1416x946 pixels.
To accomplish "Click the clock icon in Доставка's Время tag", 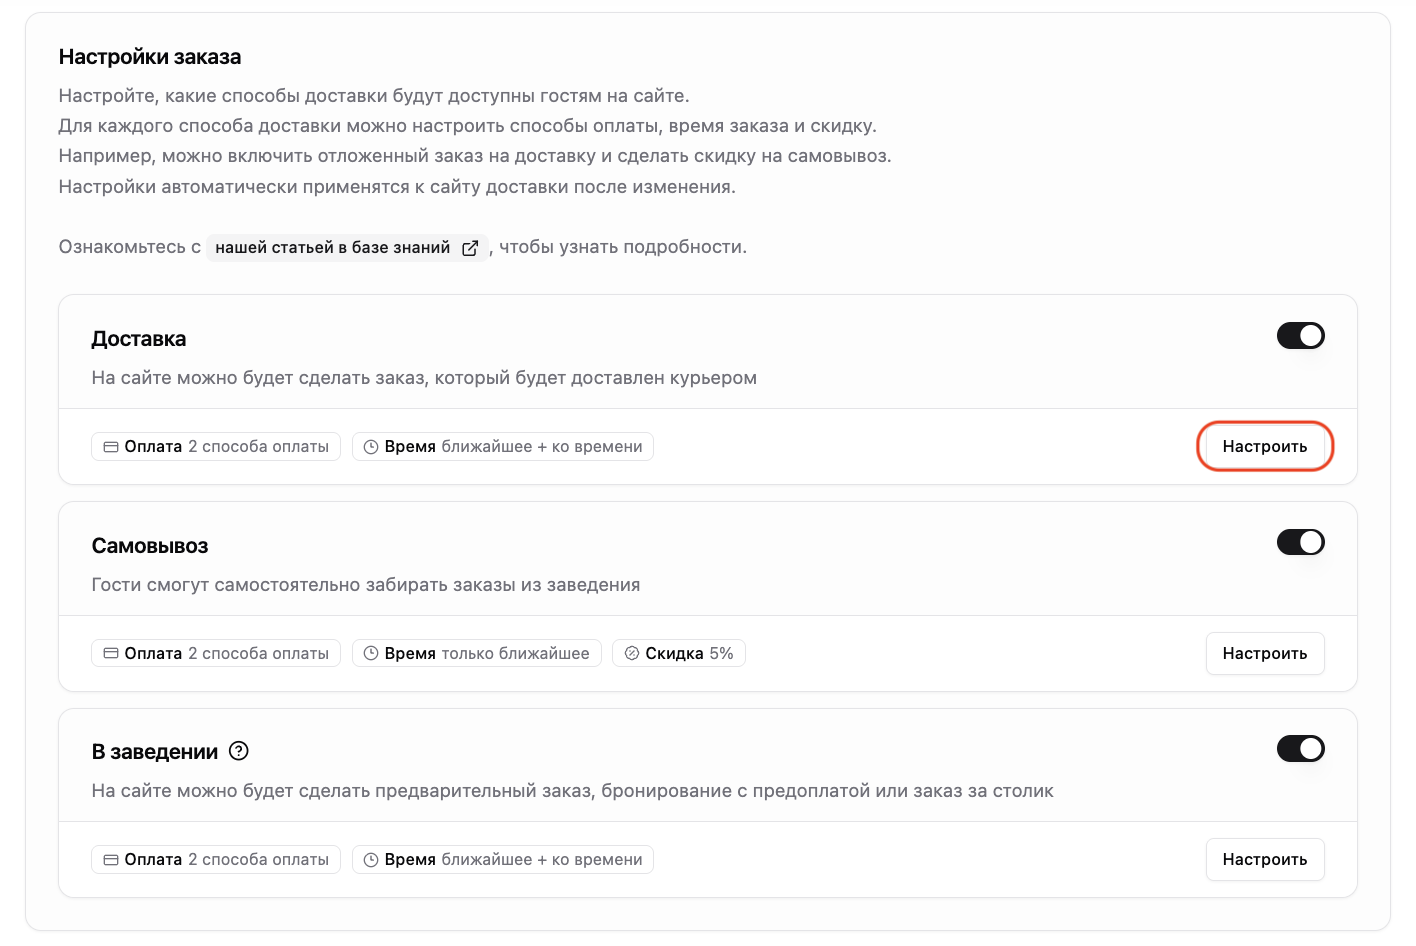I will coord(371,447).
